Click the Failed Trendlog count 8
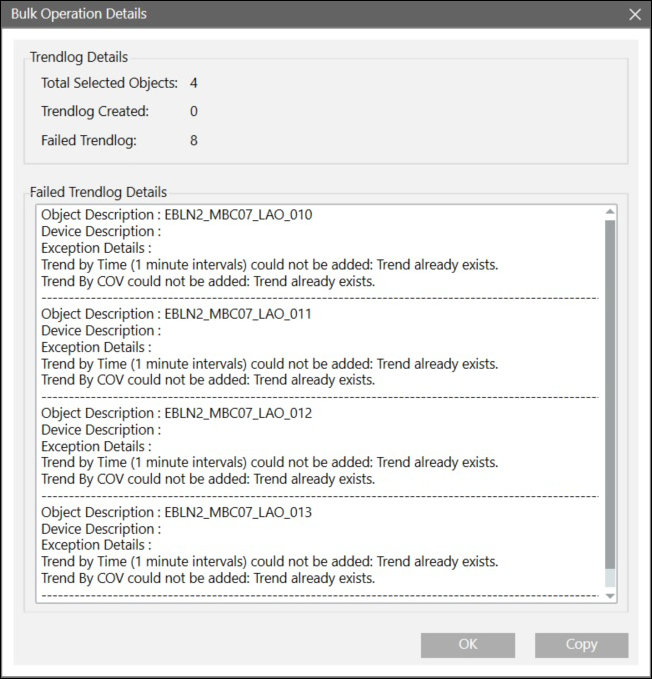Viewport: 652px width, 679px height. (194, 141)
